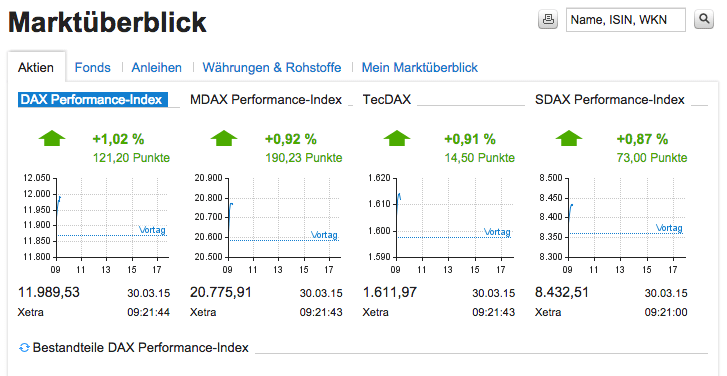This screenshot has height=376, width=727.
Task: Click the SDAX green up arrow
Action: click(x=569, y=139)
